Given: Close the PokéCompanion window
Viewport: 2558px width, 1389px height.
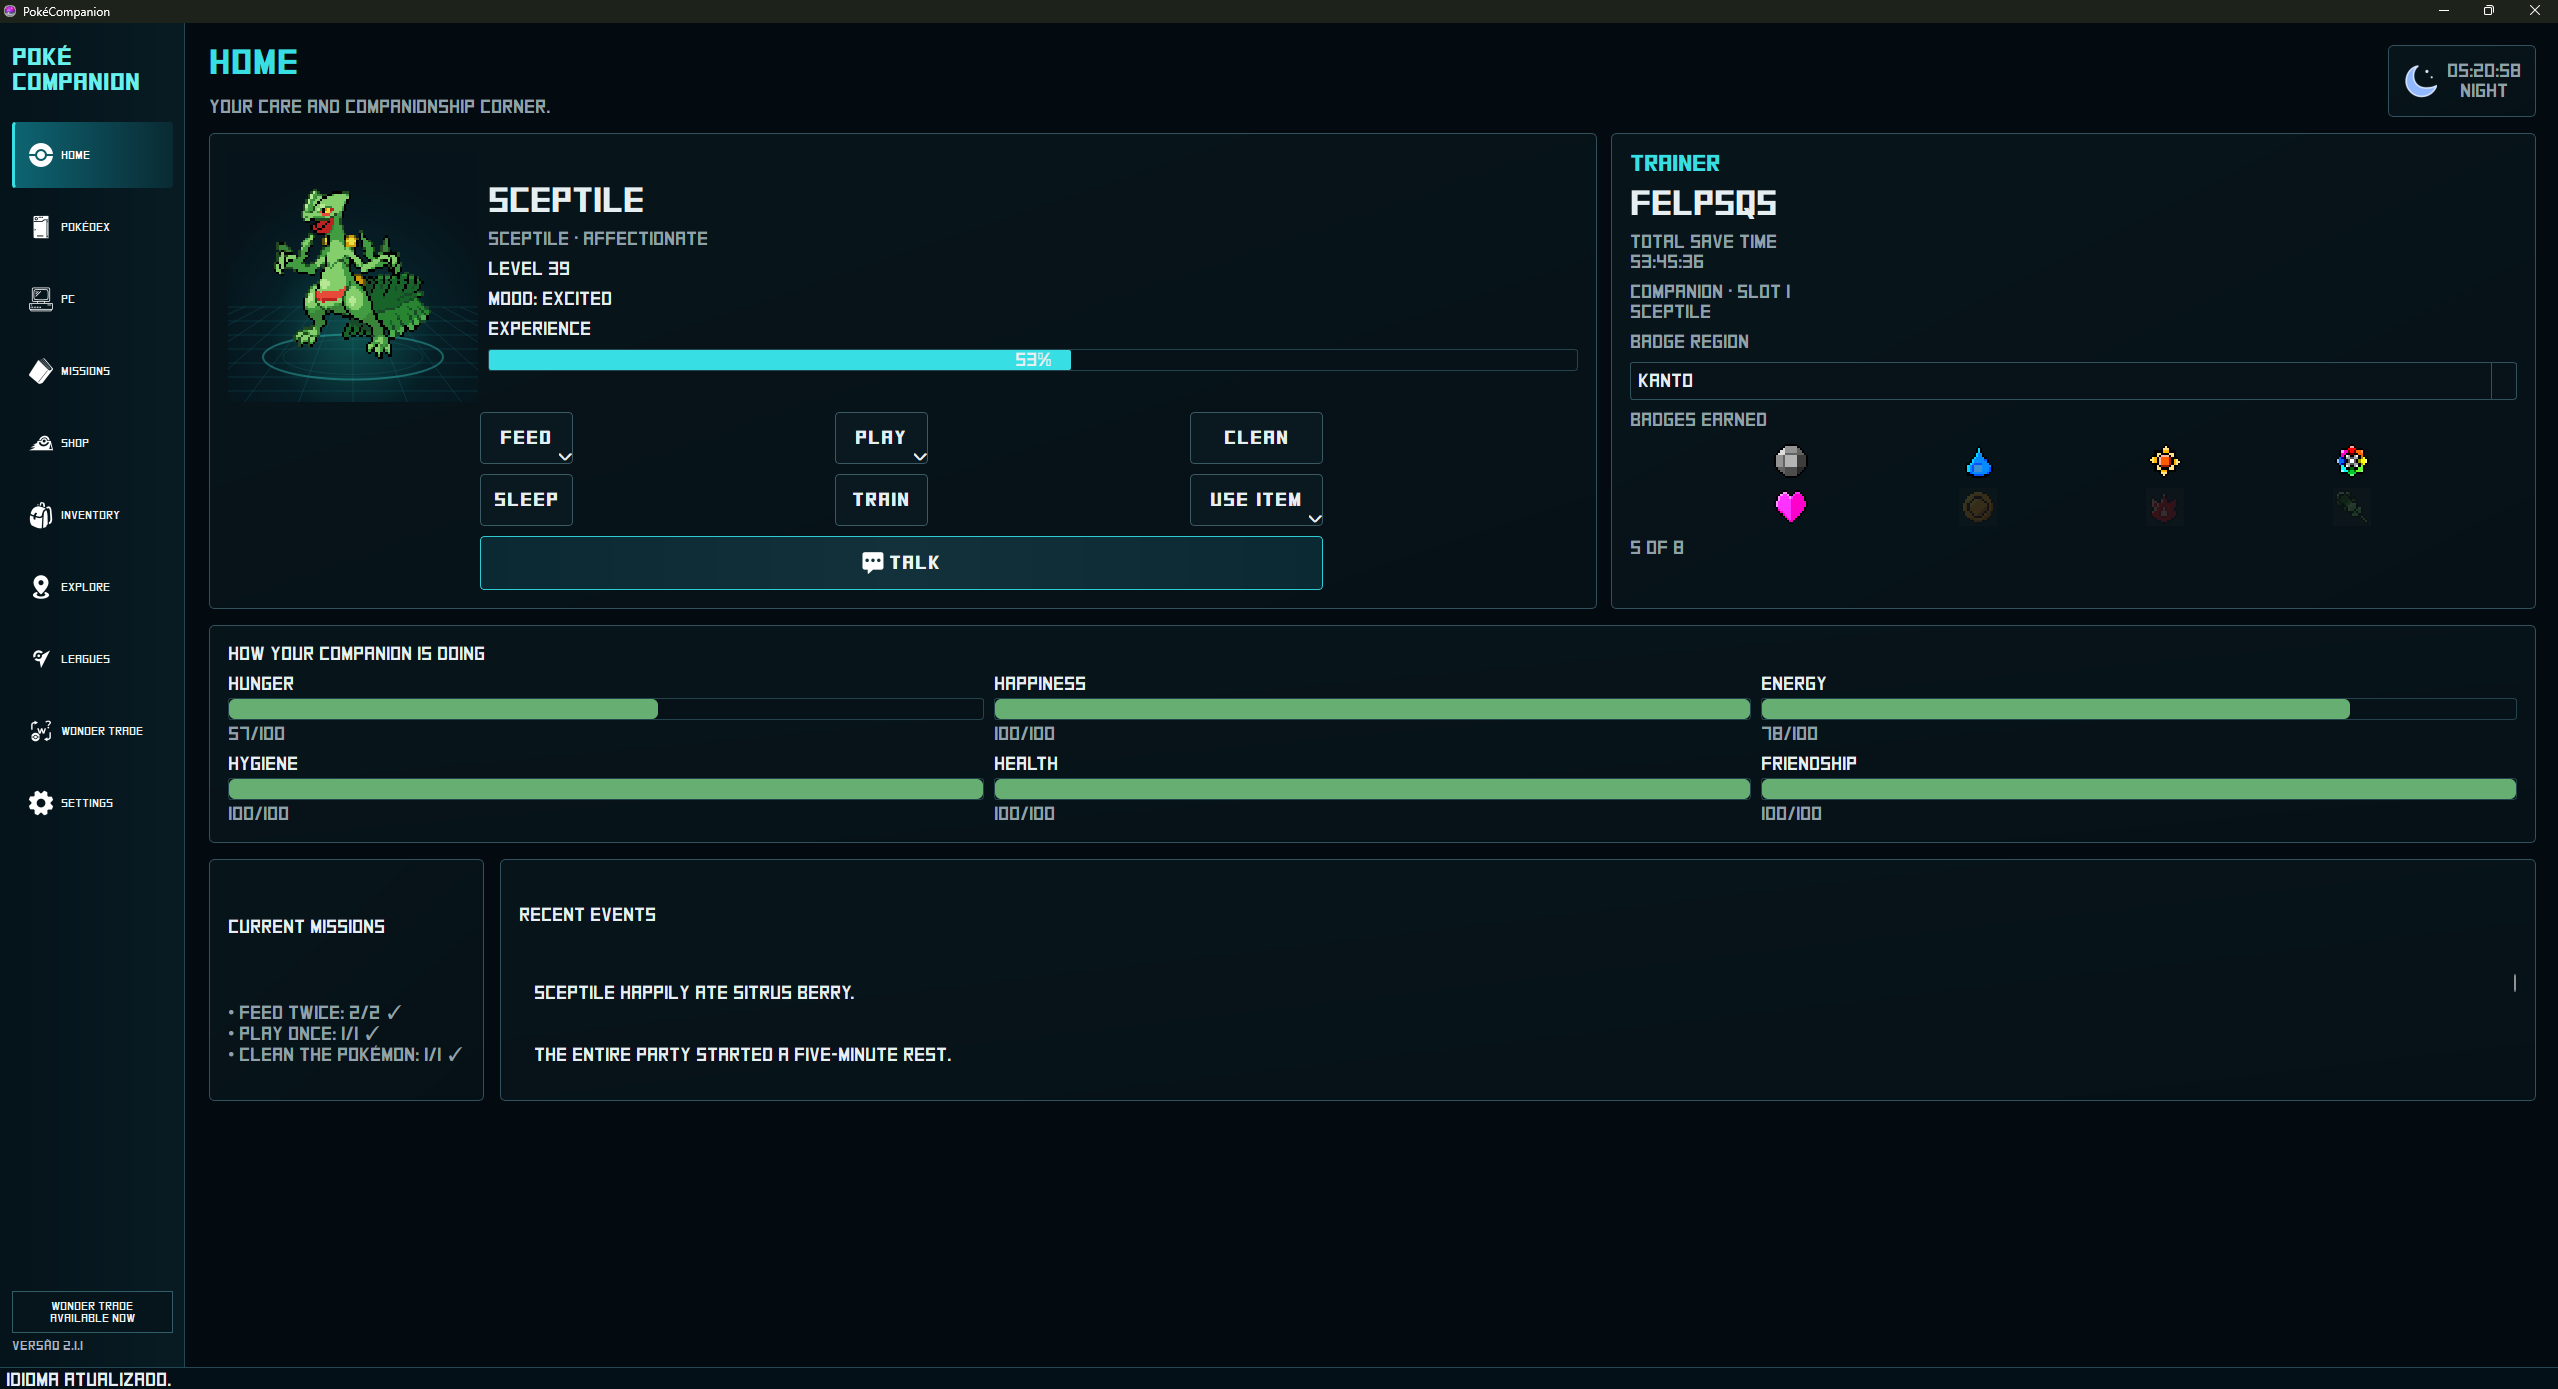Looking at the screenshot, I should (2535, 11).
